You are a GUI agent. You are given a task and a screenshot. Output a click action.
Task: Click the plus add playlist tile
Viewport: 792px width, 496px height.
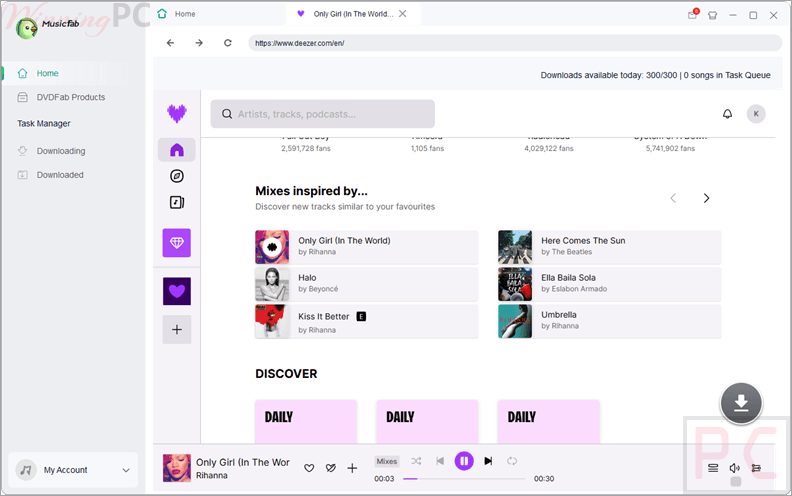coord(177,330)
